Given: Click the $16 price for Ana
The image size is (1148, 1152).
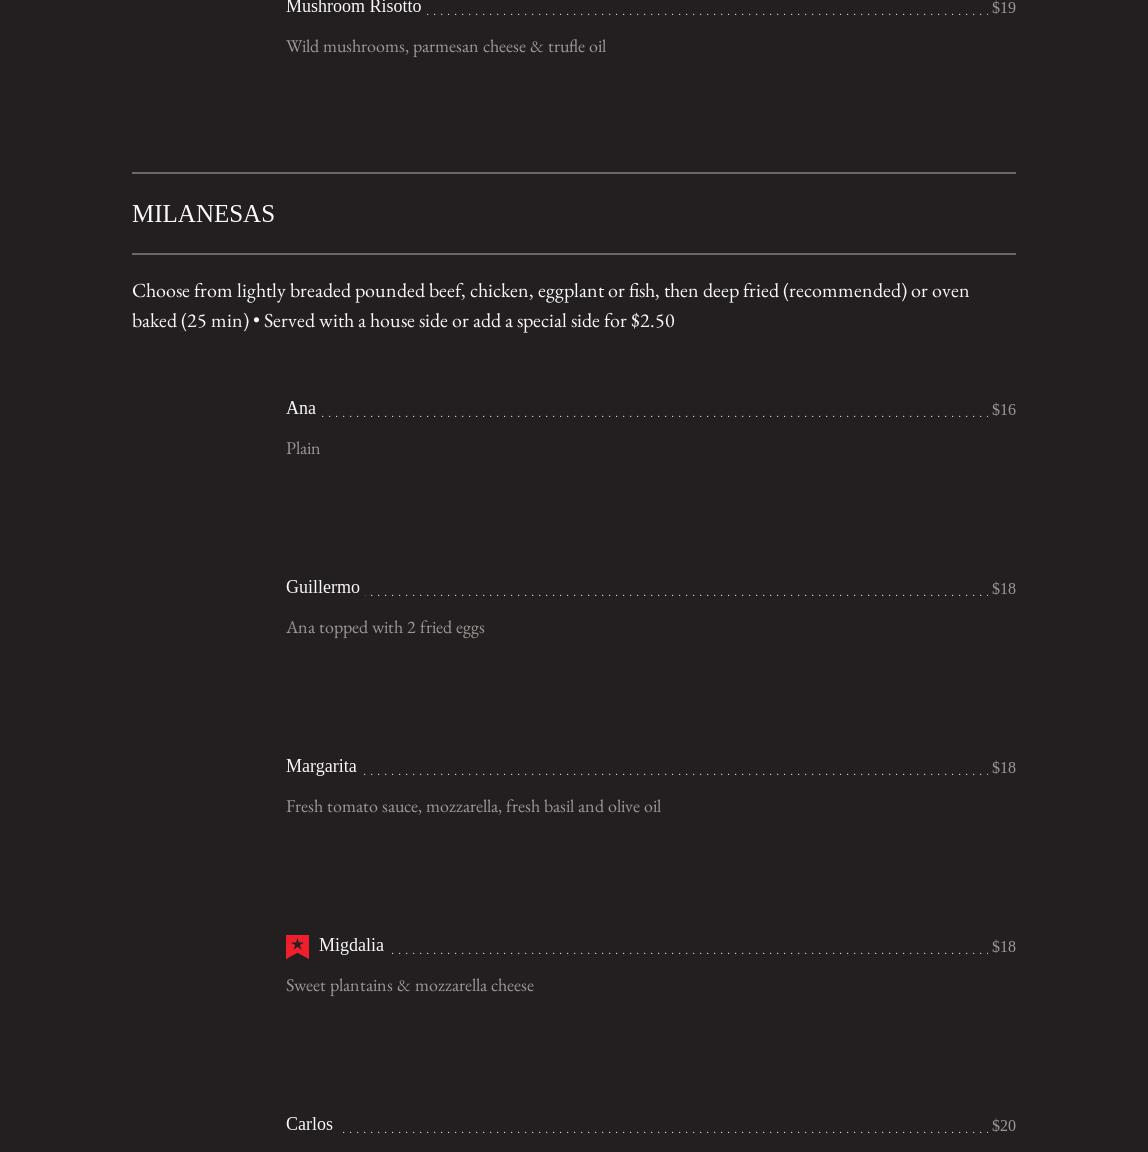Looking at the screenshot, I should [1003, 410].
